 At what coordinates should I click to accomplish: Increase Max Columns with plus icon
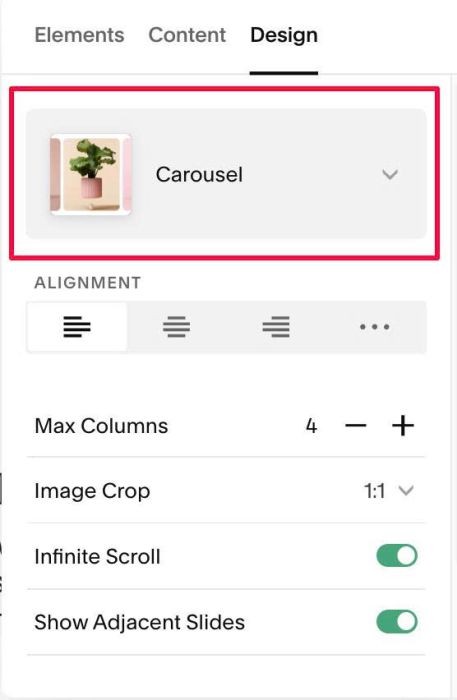(x=403, y=425)
